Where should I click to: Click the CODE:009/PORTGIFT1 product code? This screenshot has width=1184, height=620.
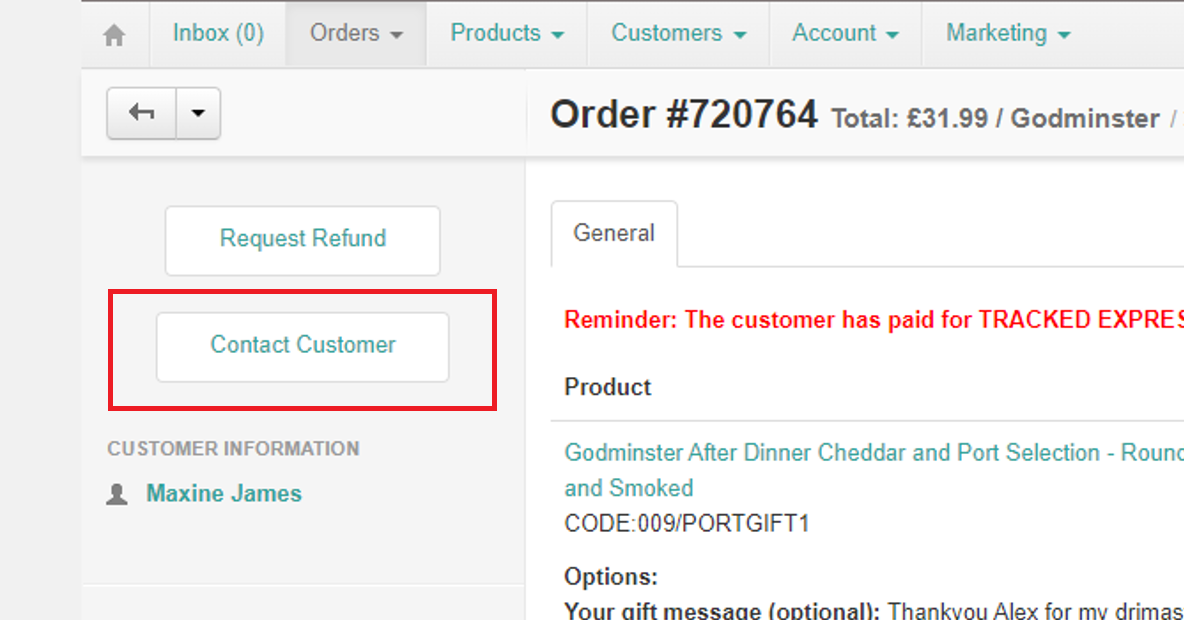click(686, 523)
